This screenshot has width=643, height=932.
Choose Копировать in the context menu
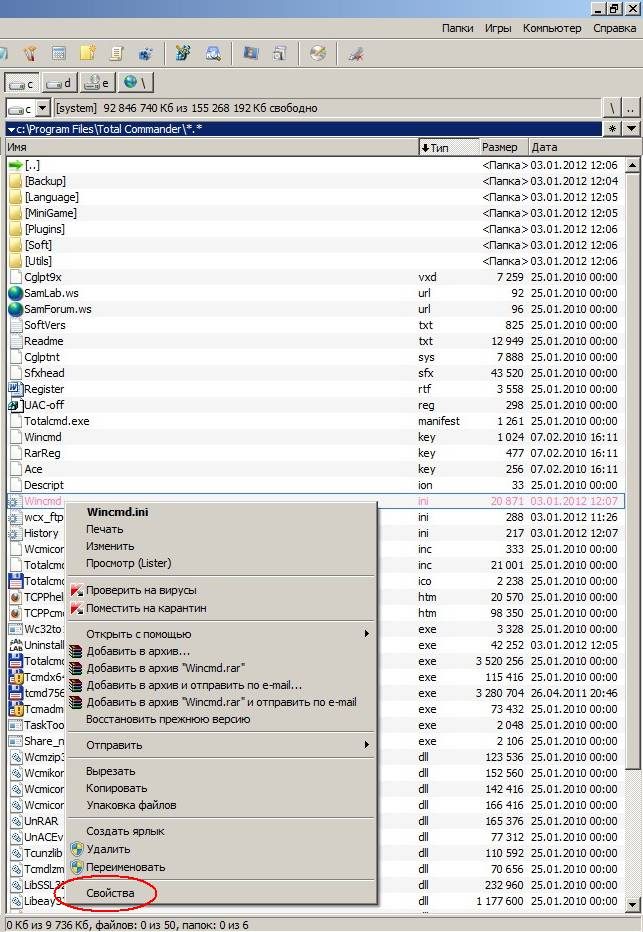pos(116,788)
